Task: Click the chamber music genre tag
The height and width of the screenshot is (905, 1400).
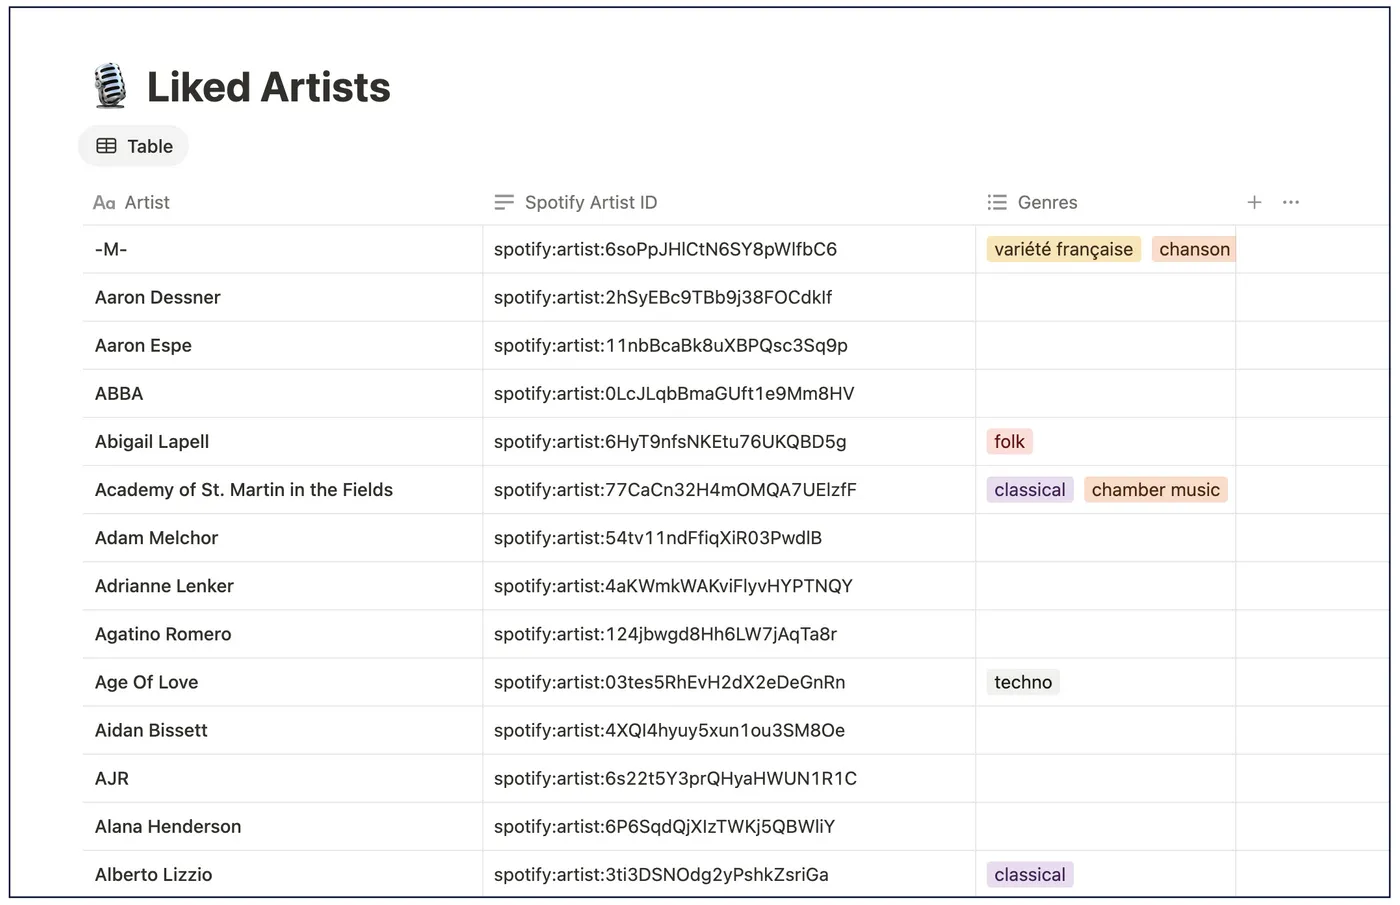Action: (x=1155, y=490)
